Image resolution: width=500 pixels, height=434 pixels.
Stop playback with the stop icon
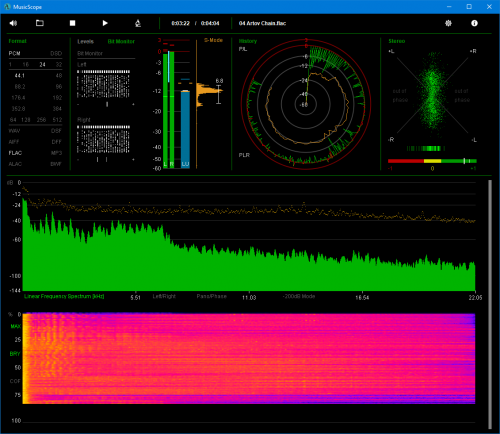[x=72, y=23]
